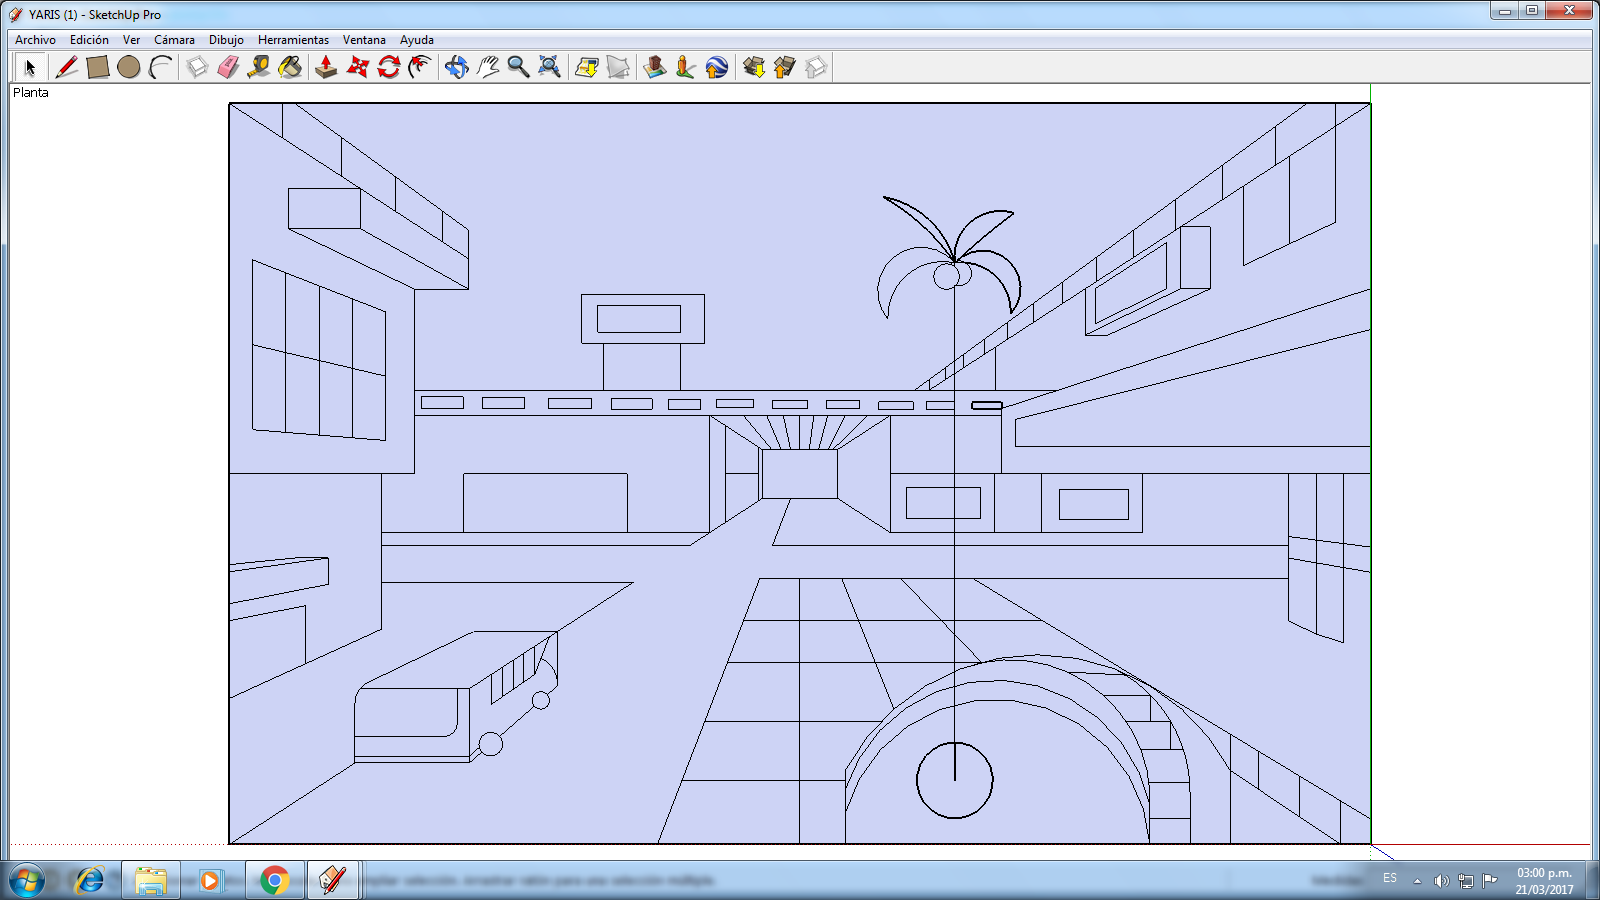Select the Rectangle tool
The height and width of the screenshot is (900, 1600).
(x=97, y=67)
